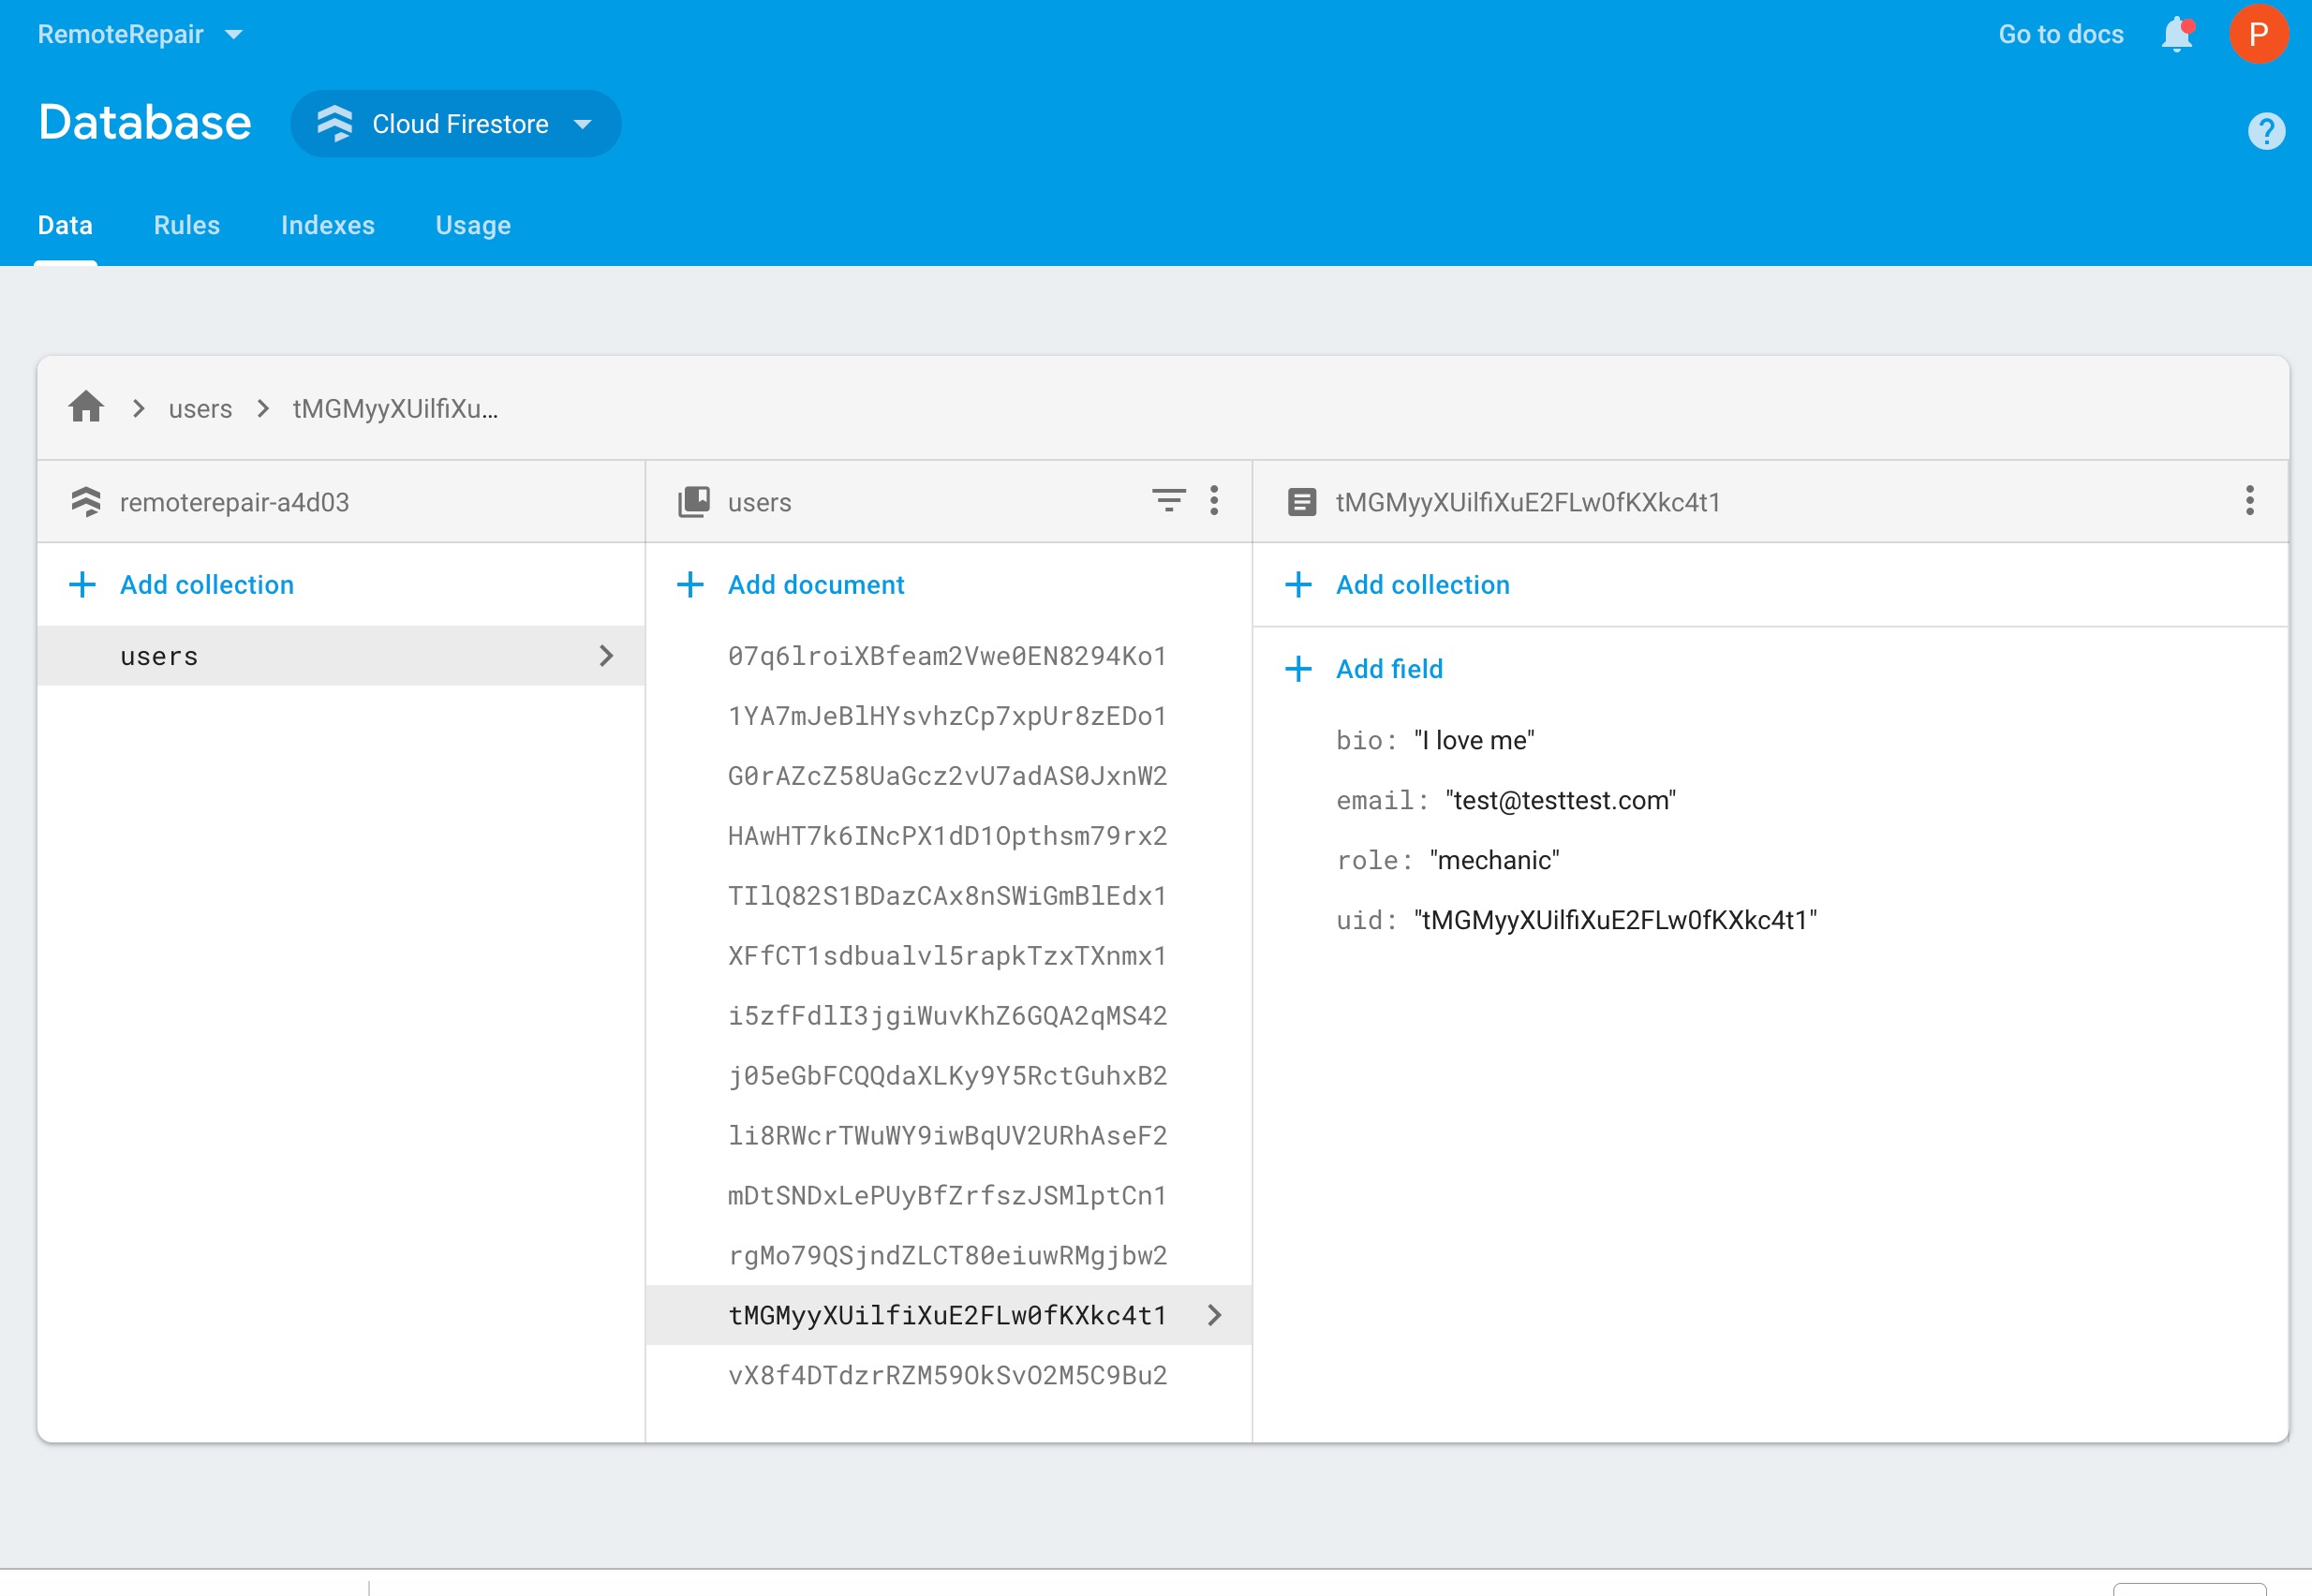Click the filter icon in users column
The width and height of the screenshot is (2312, 1596).
tap(1167, 500)
